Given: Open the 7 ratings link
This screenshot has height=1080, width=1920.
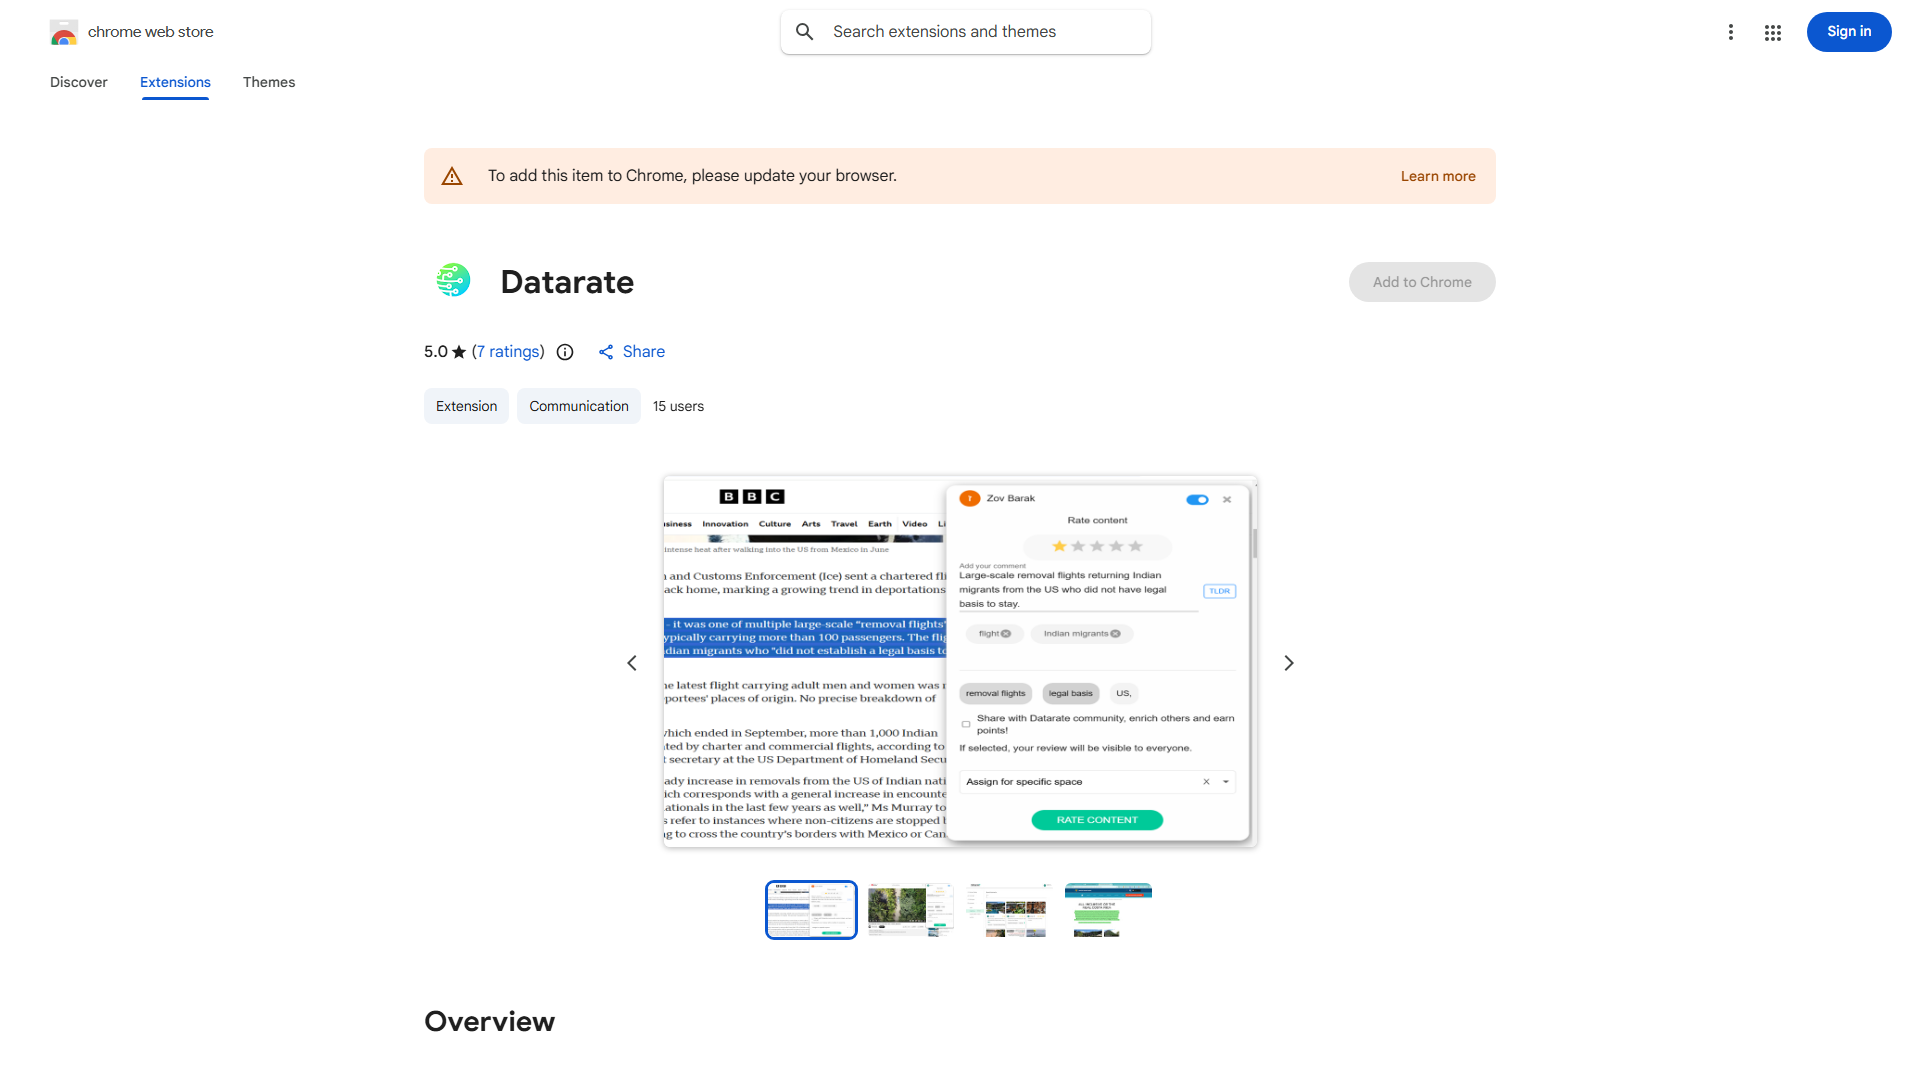Looking at the screenshot, I should pyautogui.click(x=508, y=352).
